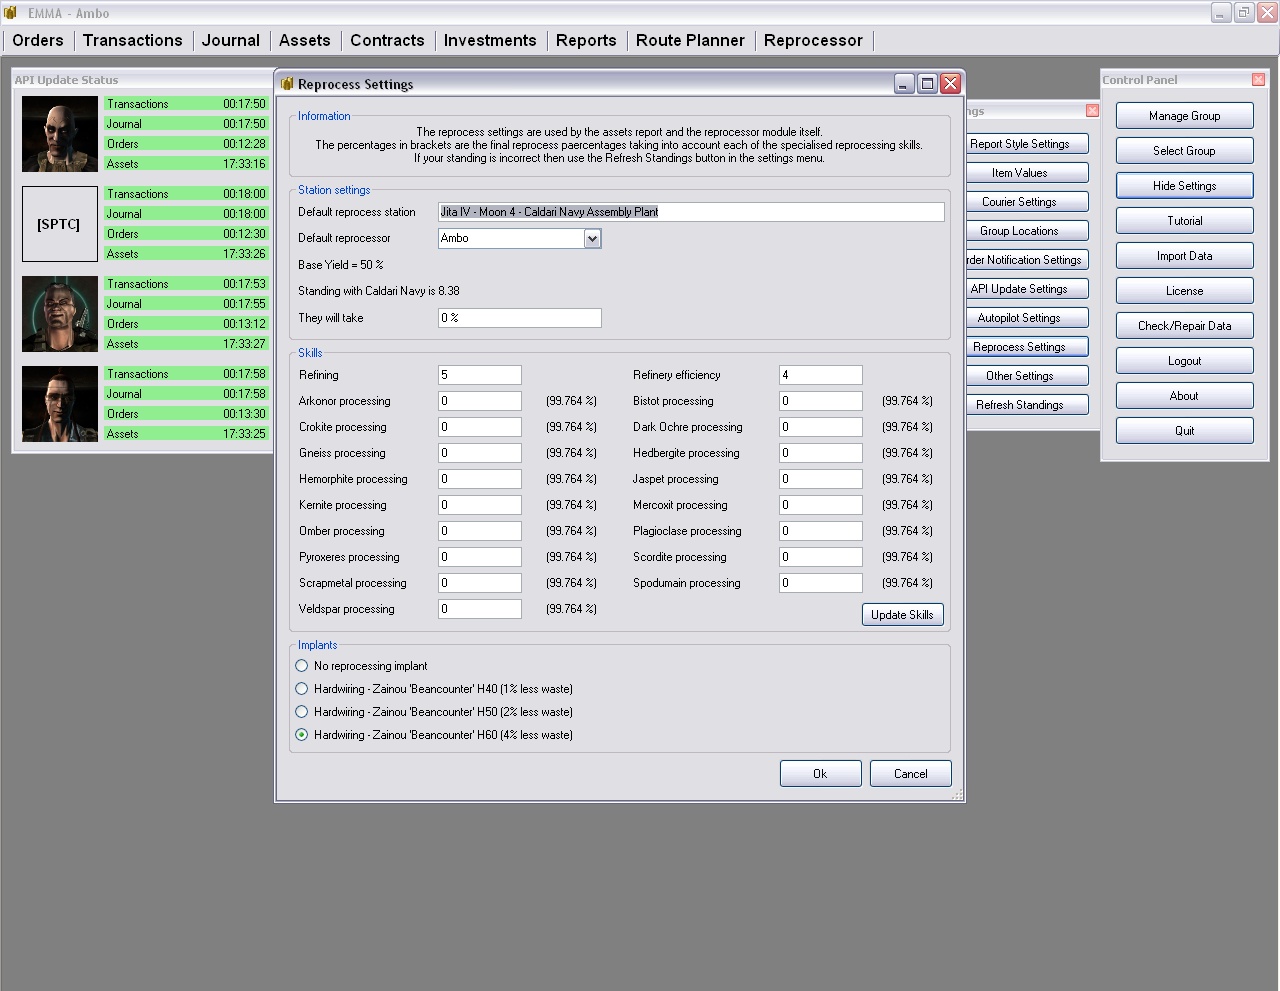Cancel the Reprocess Settings dialog

click(910, 774)
